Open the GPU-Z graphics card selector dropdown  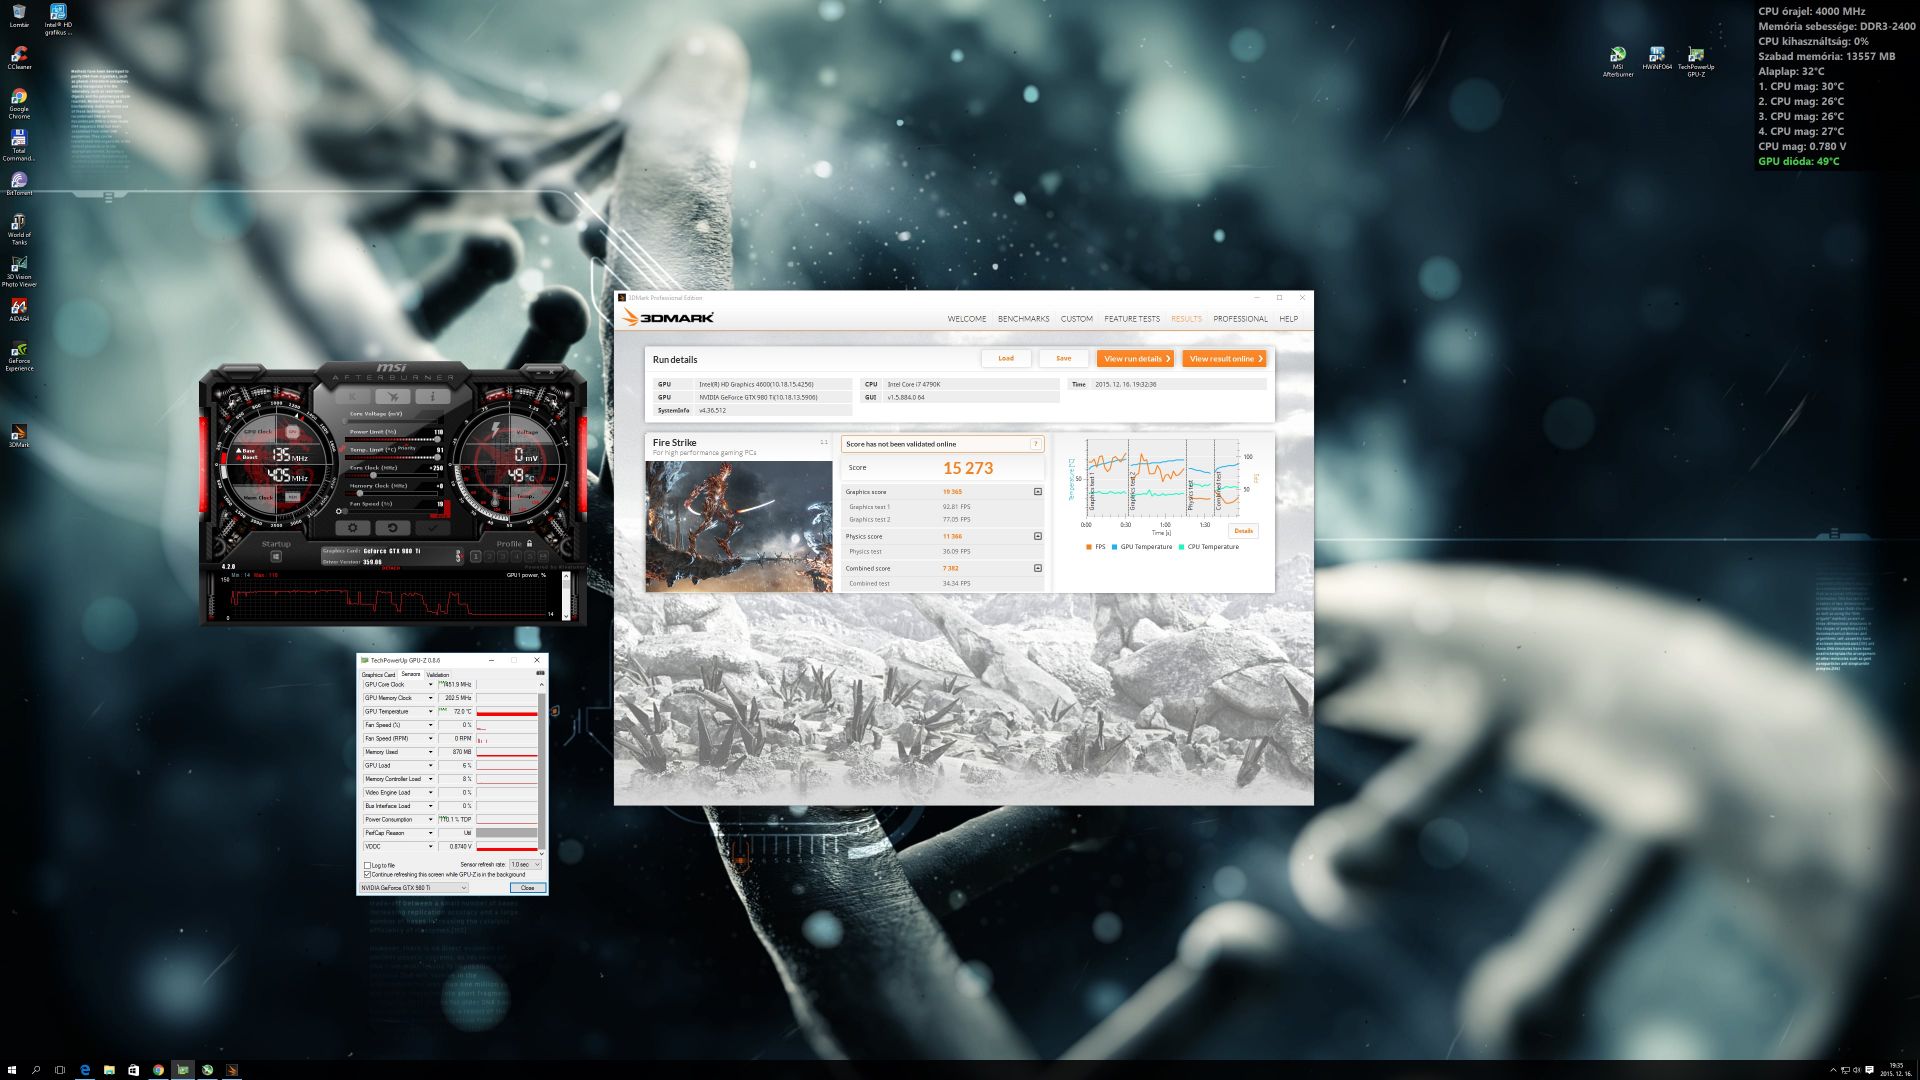pos(414,887)
